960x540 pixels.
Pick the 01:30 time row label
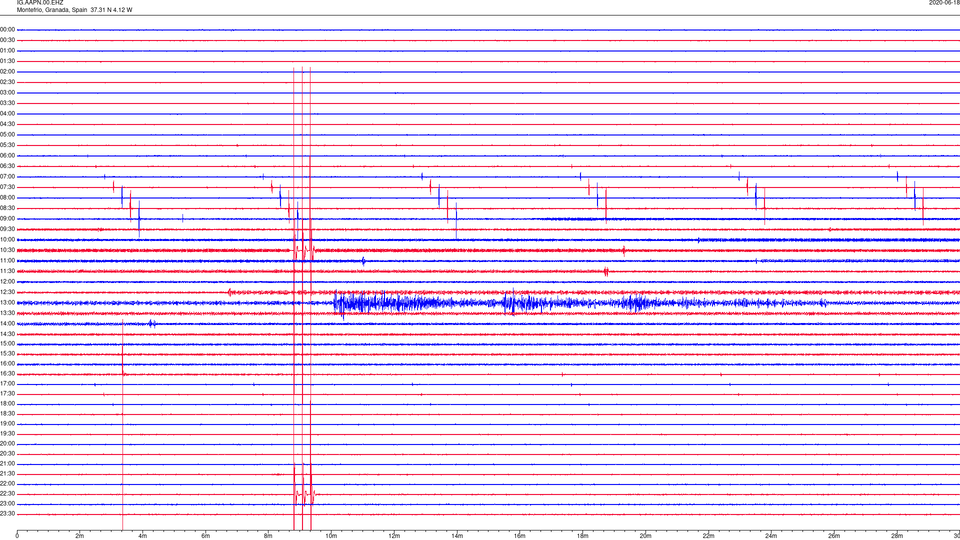coord(8,61)
